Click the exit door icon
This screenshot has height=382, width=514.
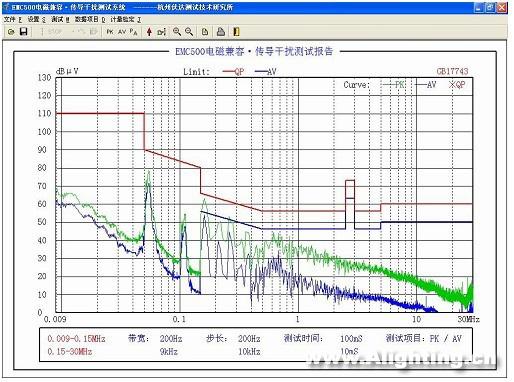(x=236, y=32)
